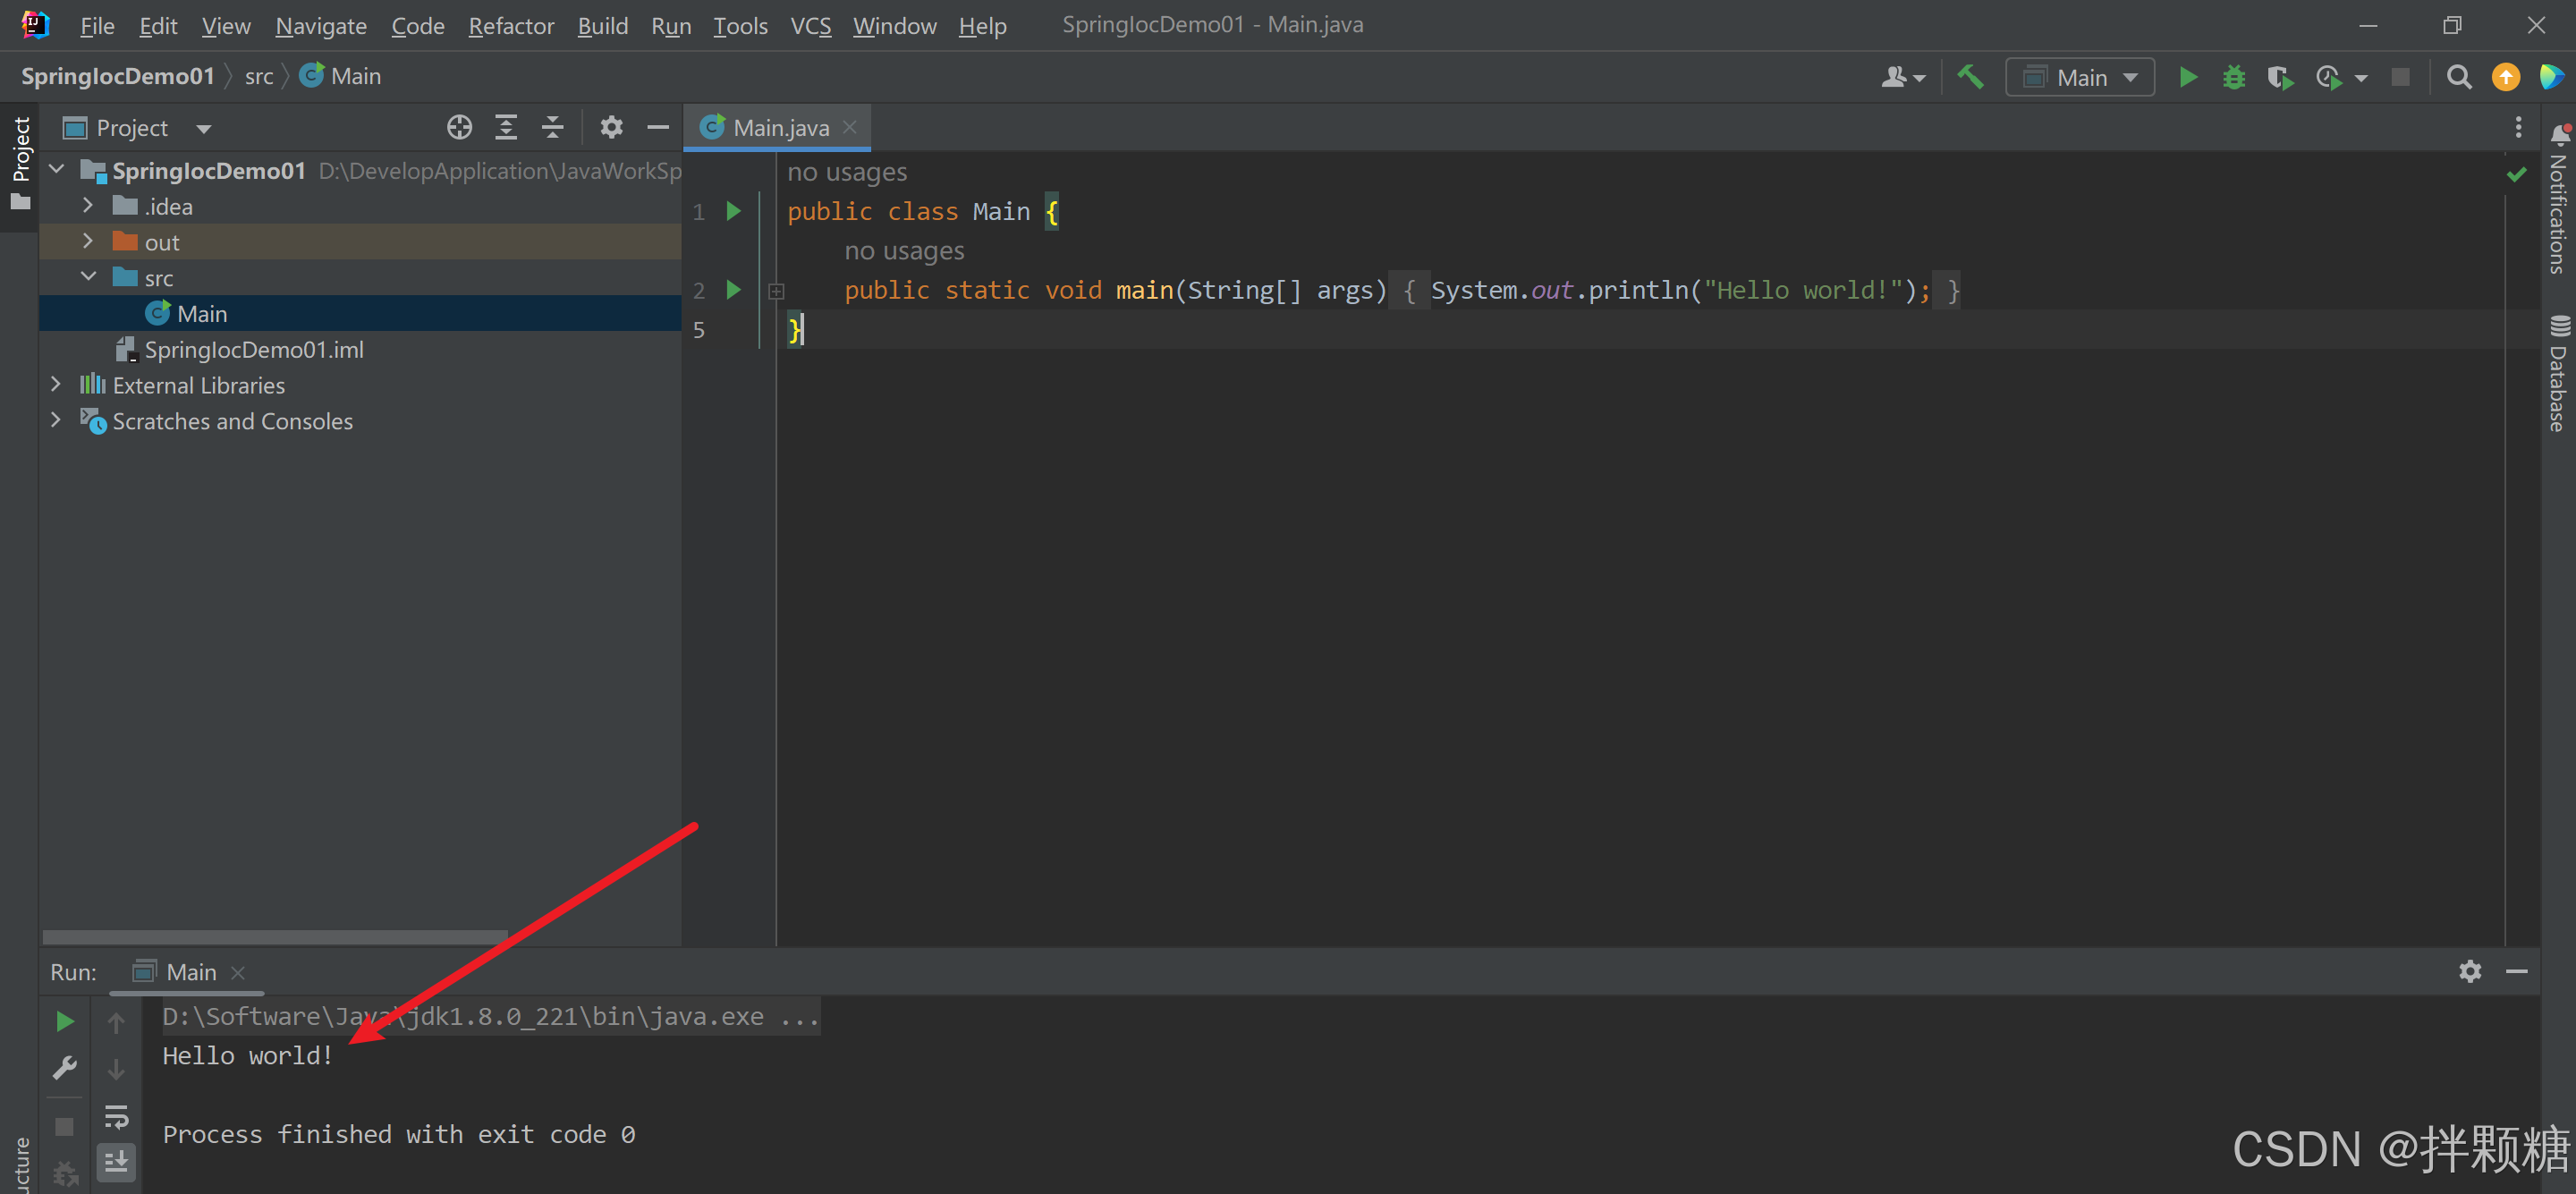The height and width of the screenshot is (1194, 2576).
Task: Expand the out folder in project tree
Action: pos(88,242)
